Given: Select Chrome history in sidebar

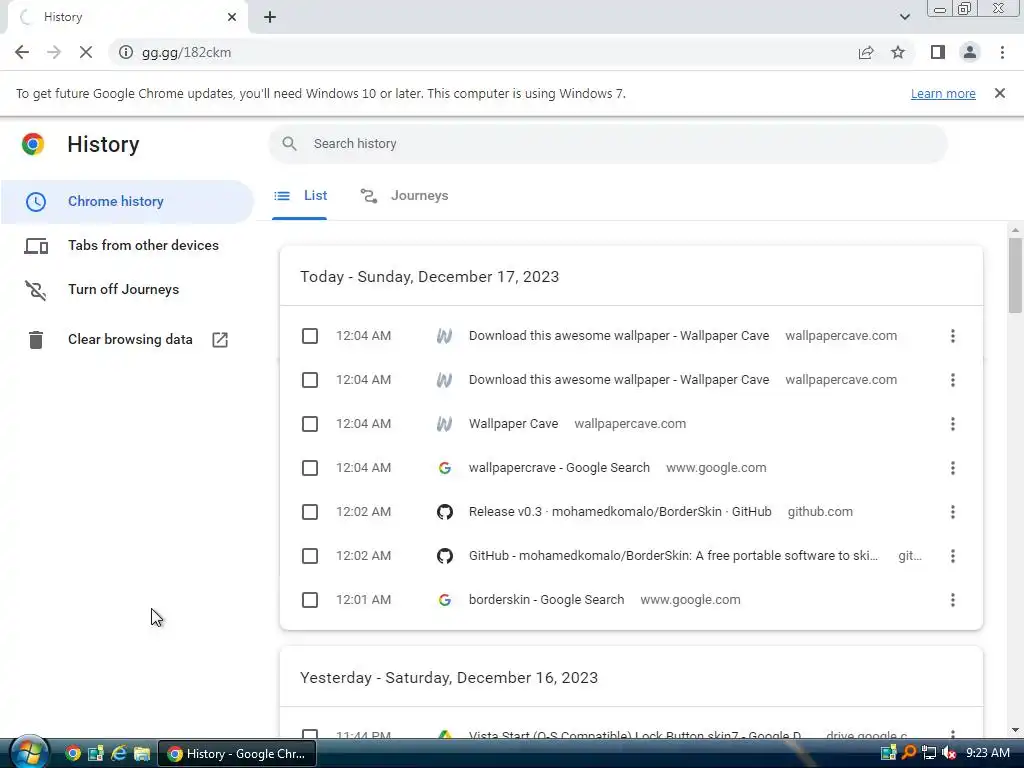Looking at the screenshot, I should coord(127,201).
